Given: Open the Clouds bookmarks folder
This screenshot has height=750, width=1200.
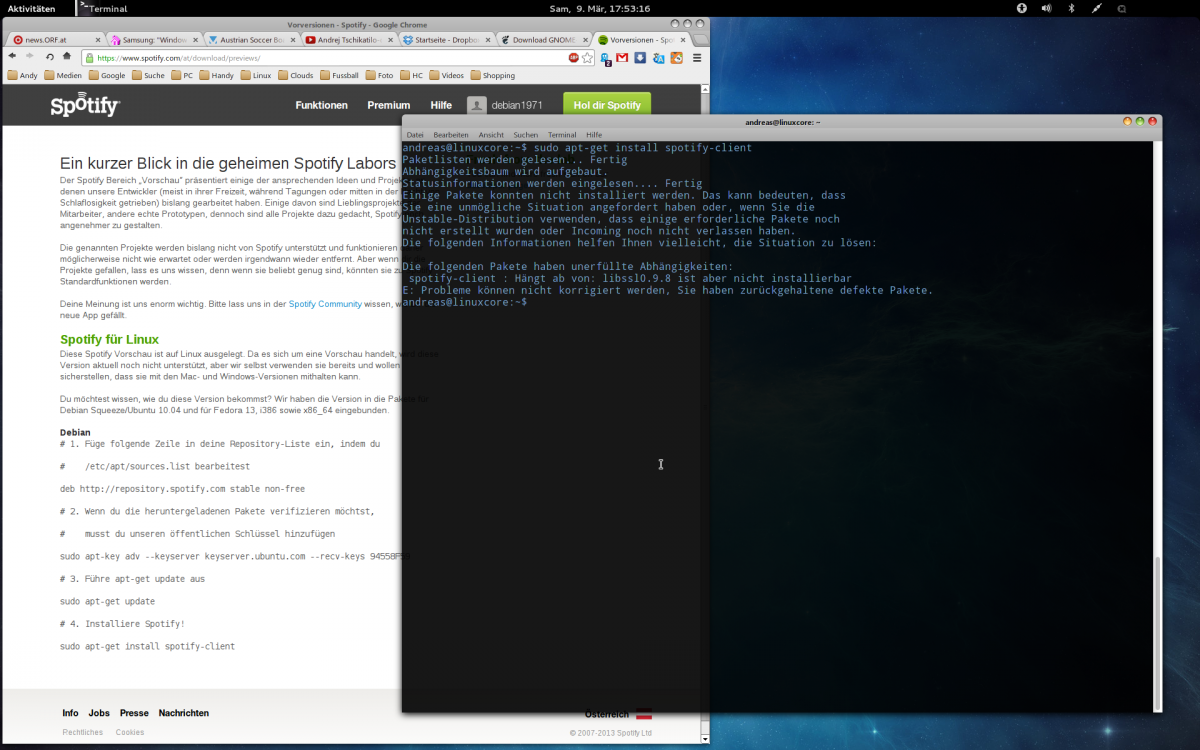Looking at the screenshot, I should (x=295, y=75).
